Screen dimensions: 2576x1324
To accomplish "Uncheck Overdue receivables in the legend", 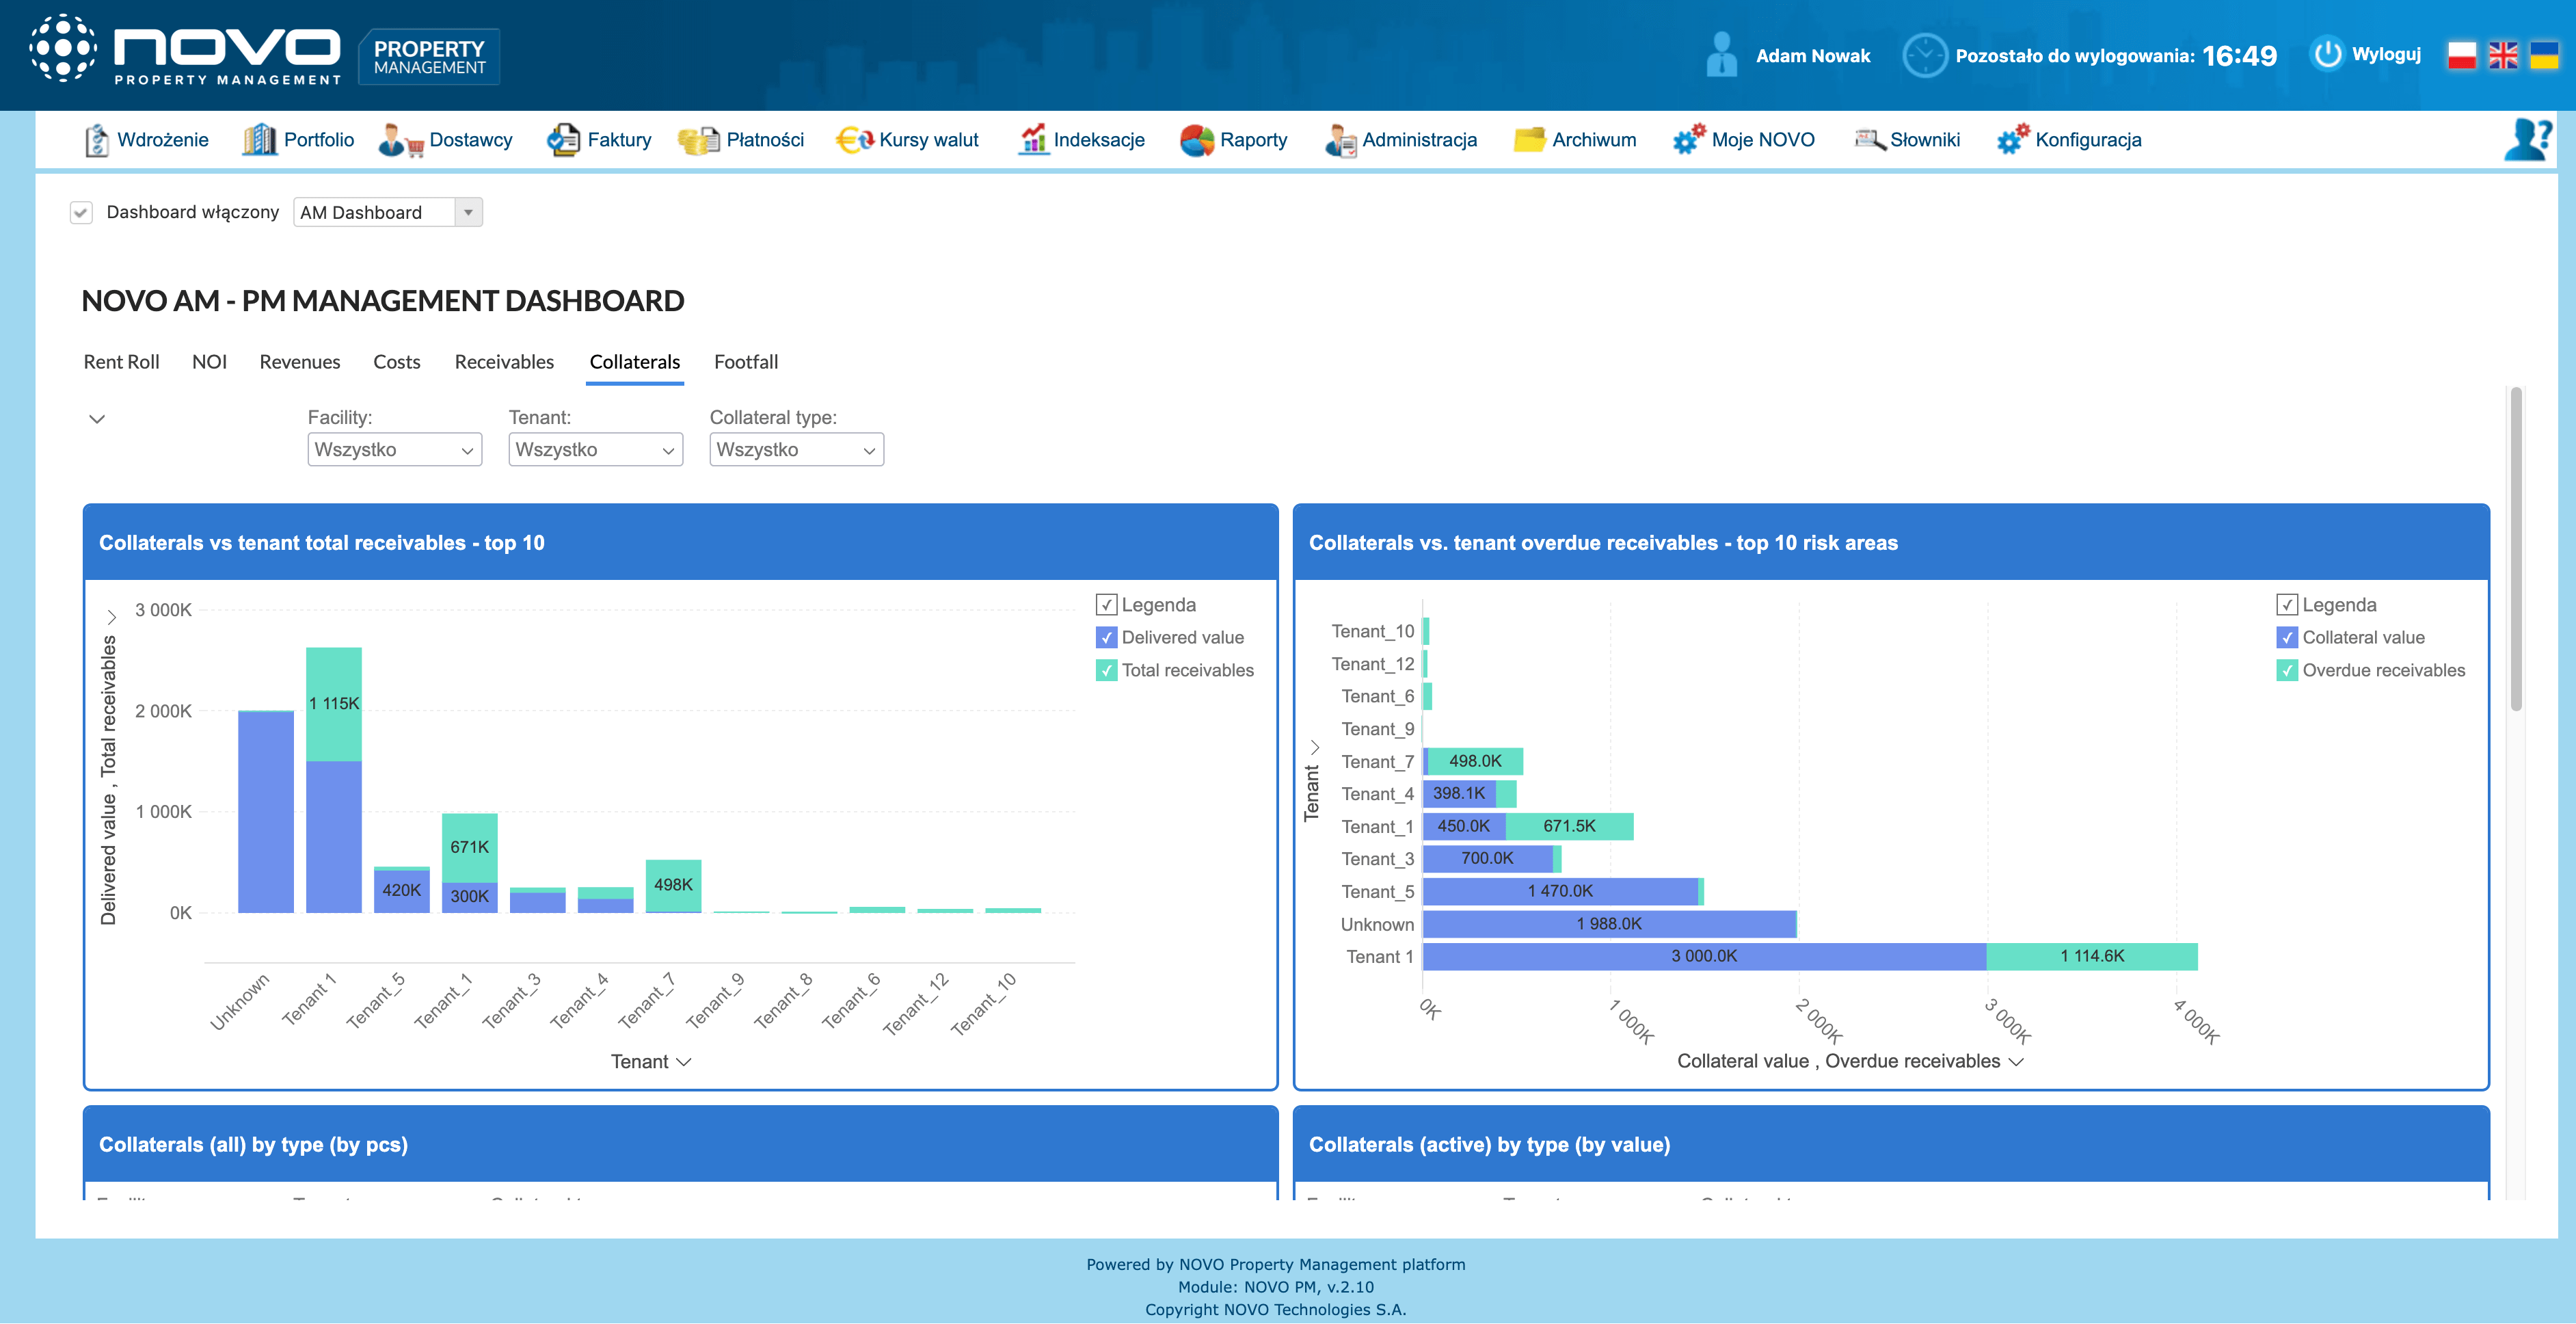I will tap(2286, 671).
